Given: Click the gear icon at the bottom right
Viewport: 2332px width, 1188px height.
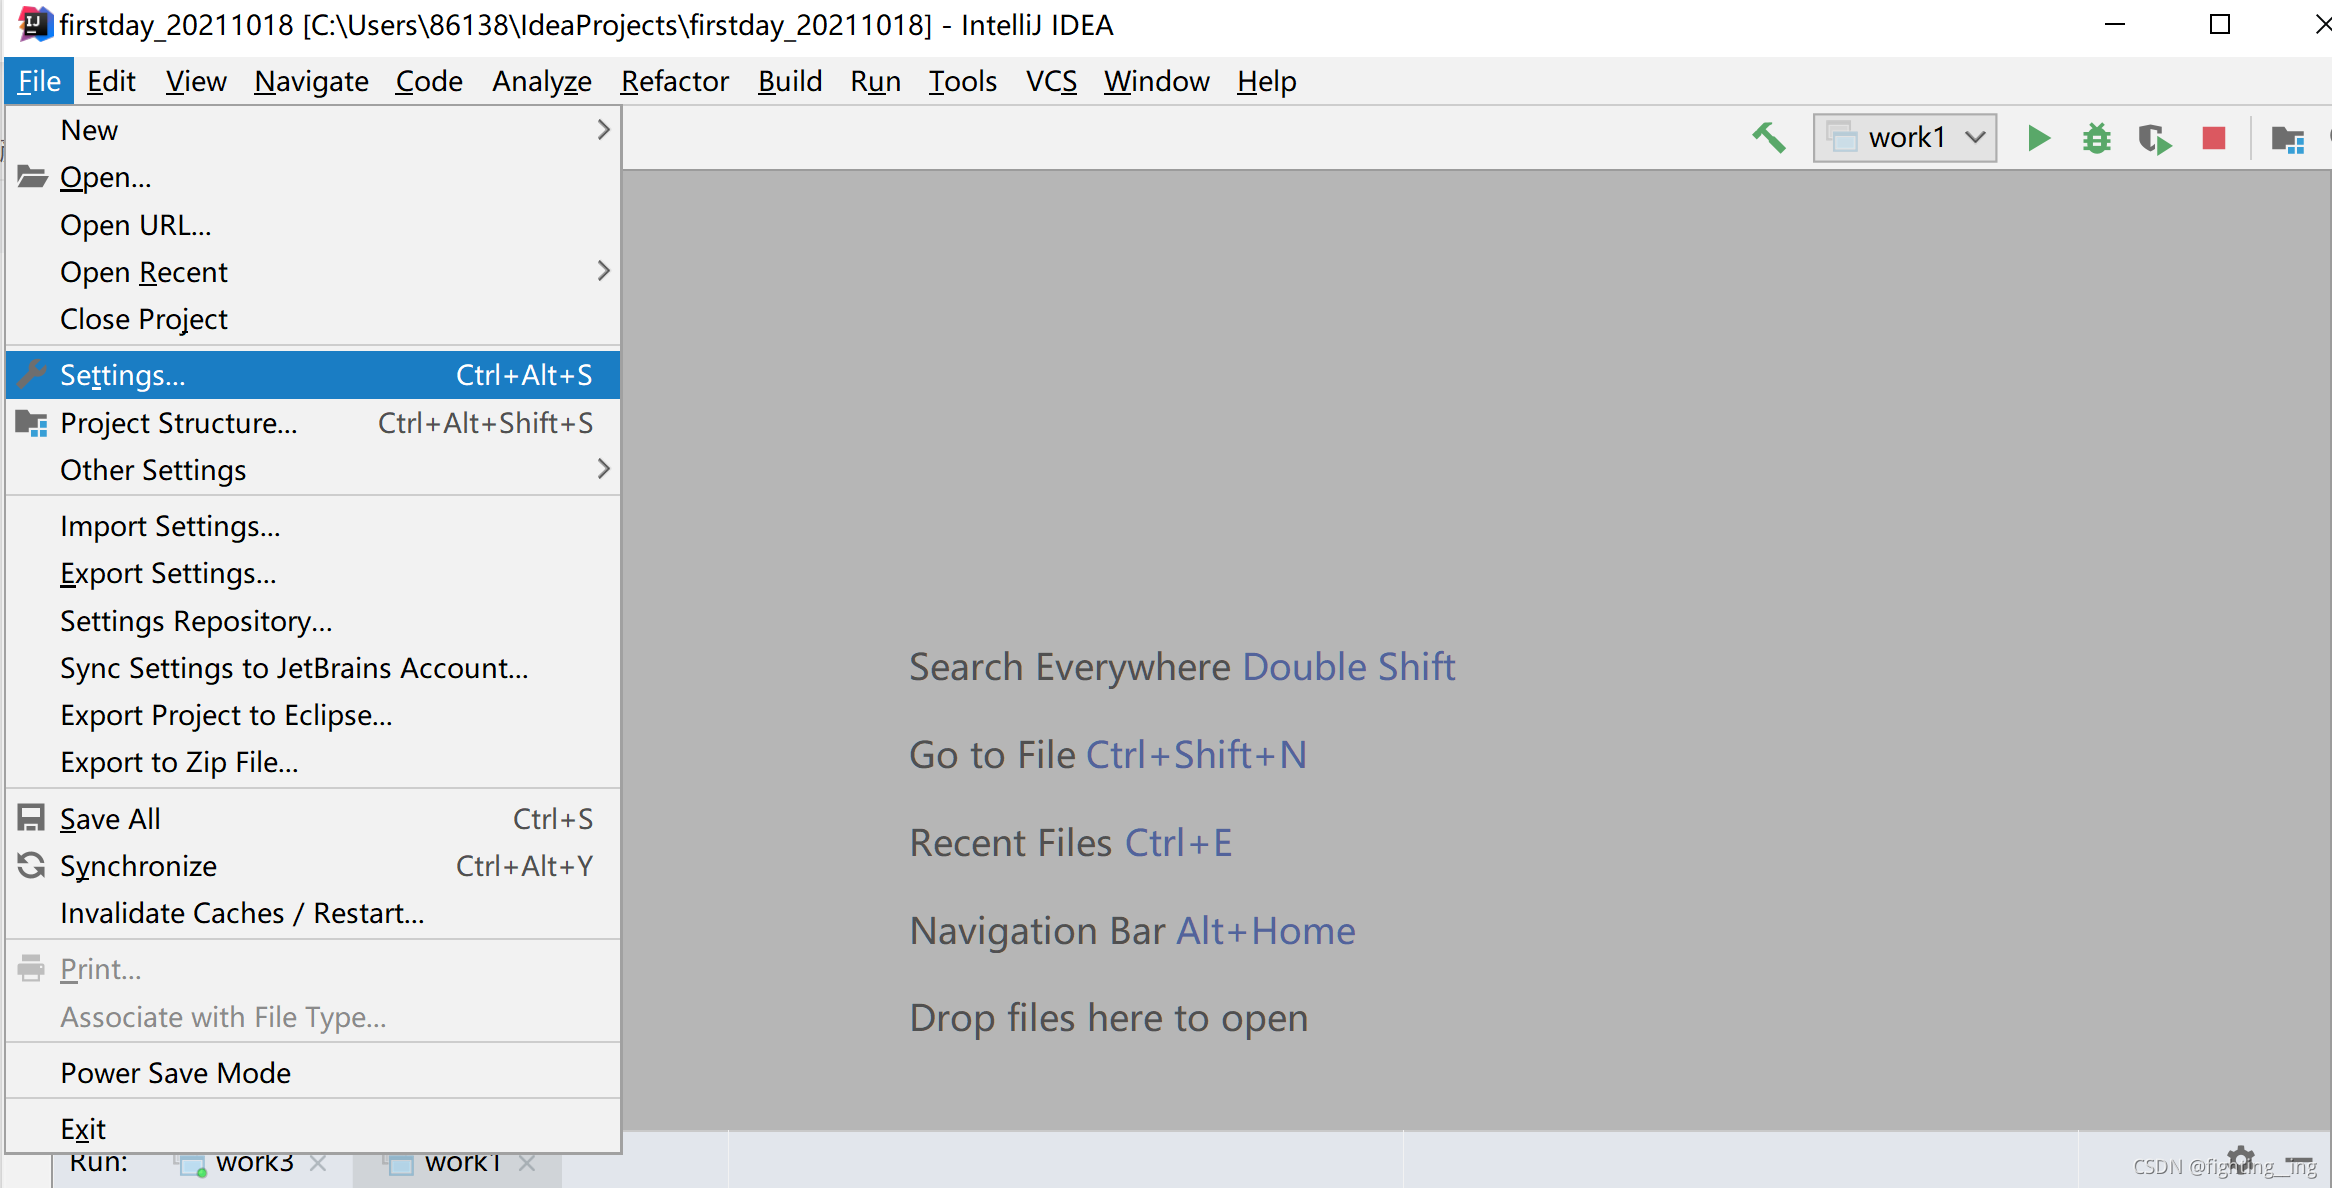Looking at the screenshot, I should (2241, 1159).
